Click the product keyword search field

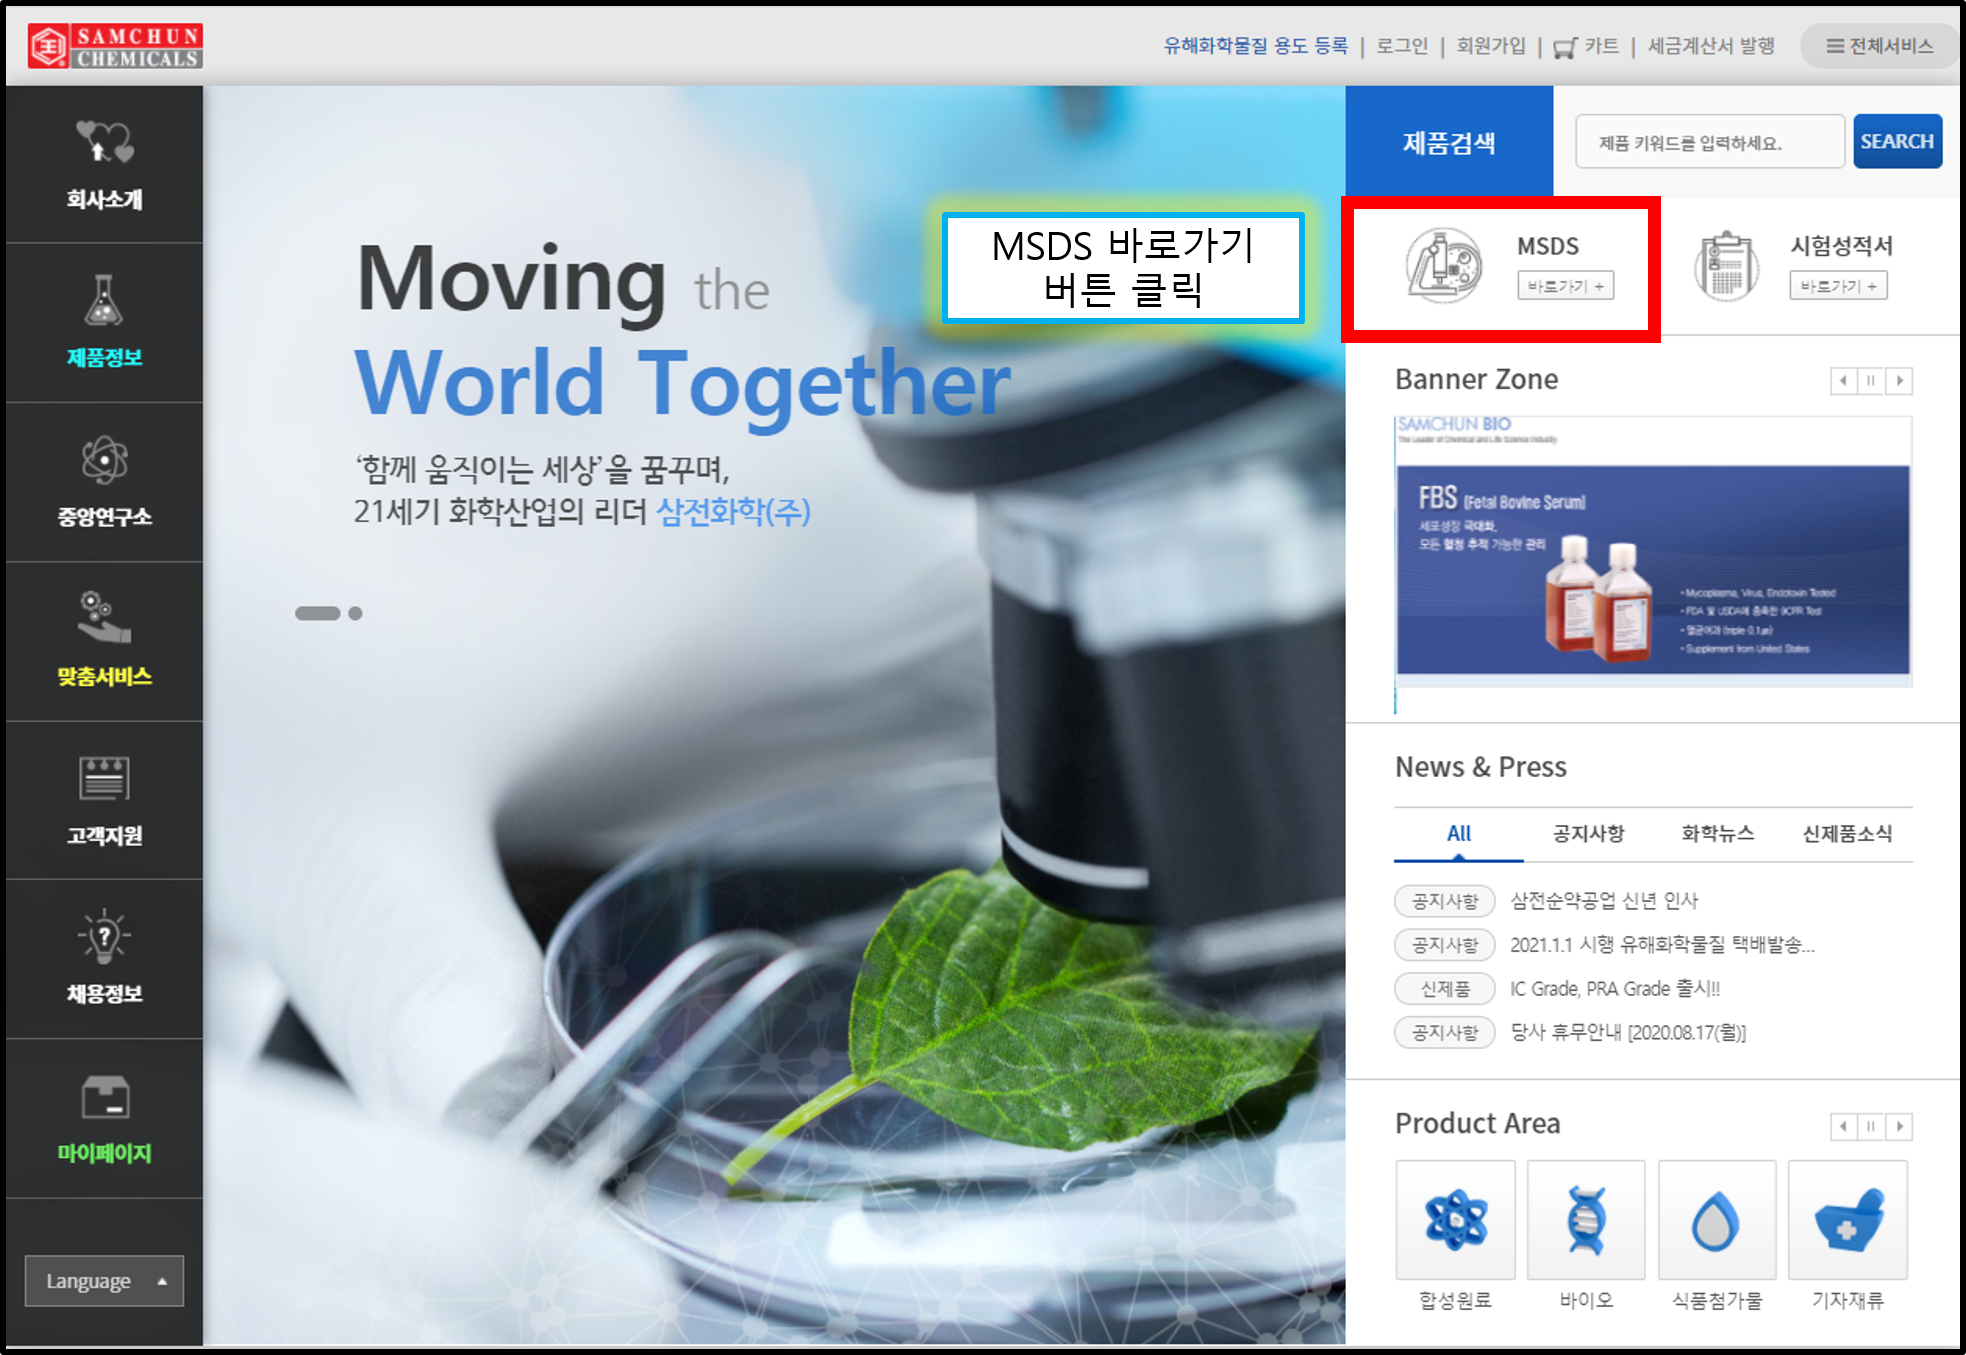point(1709,142)
